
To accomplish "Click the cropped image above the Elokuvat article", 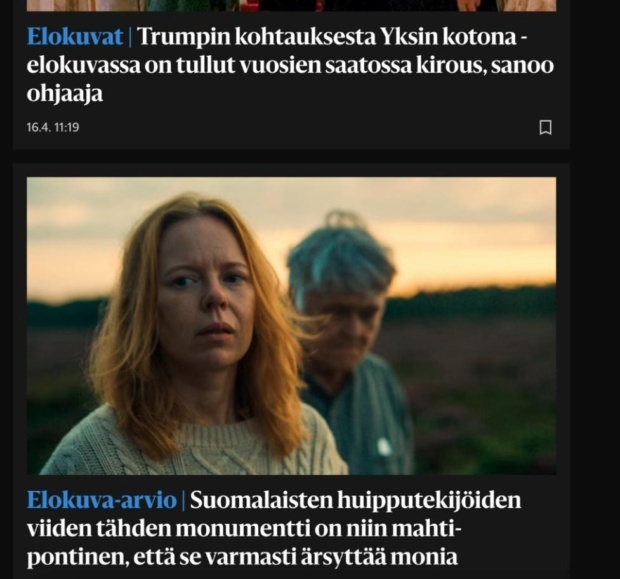I will point(291,5).
